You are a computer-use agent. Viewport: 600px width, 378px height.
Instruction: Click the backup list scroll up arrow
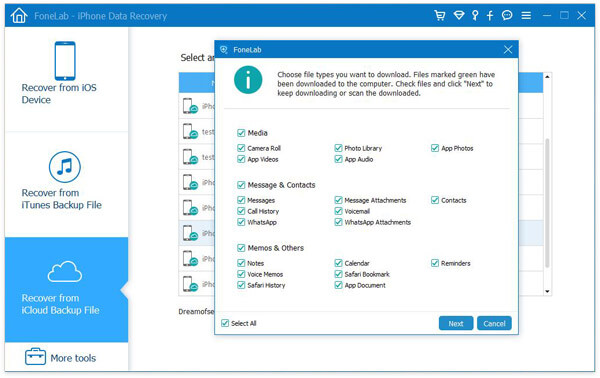[547, 77]
